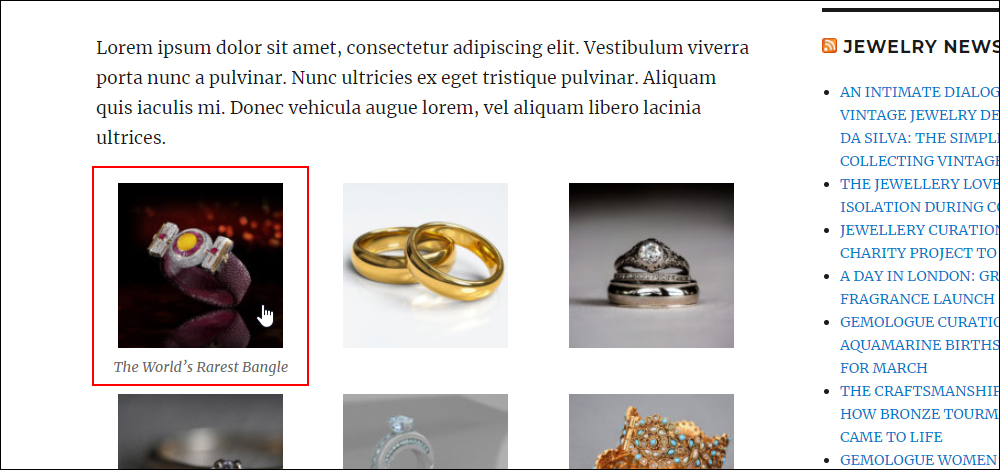Image resolution: width=1000 pixels, height=470 pixels.
Task: Click the 'The World's Rarest Bangle' caption
Action: [201, 367]
